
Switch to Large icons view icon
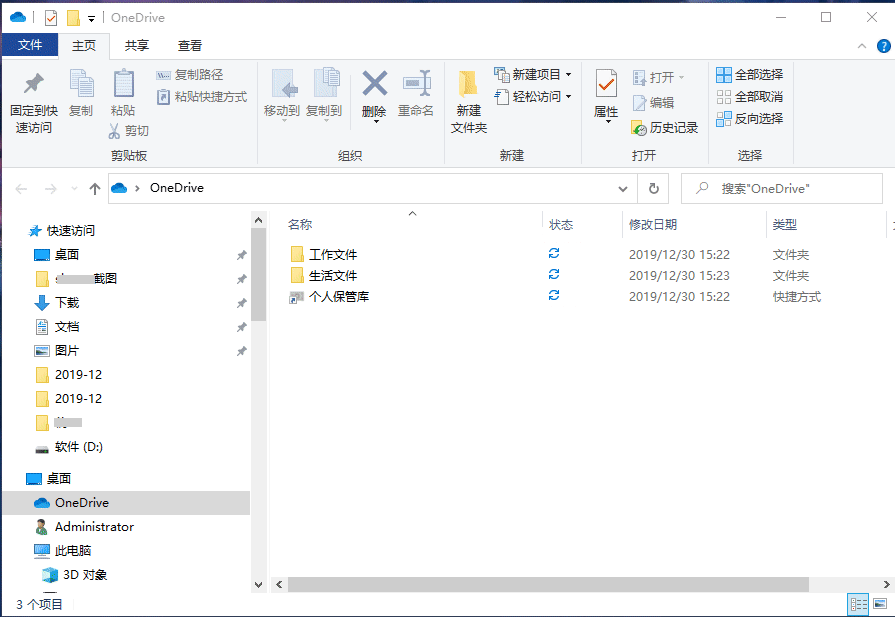[x=880, y=604]
